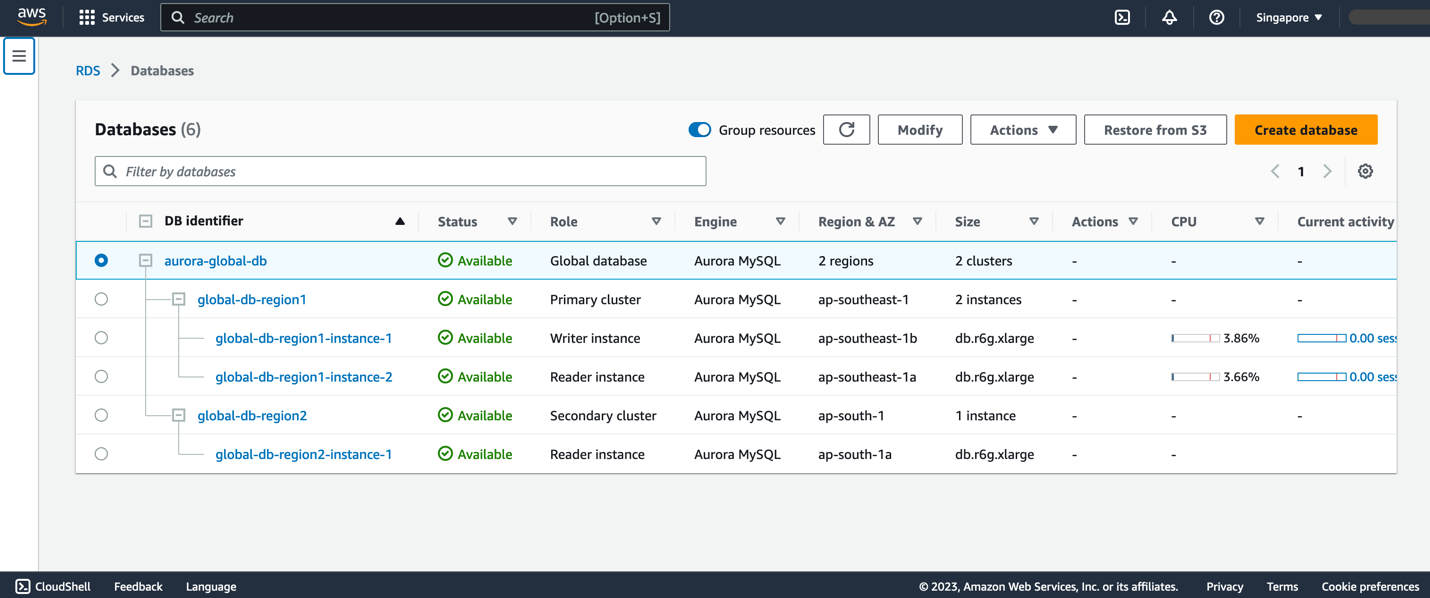Open the global-db-region1 cluster link
Screen dimensions: 1430x598
pyautogui.click(x=252, y=299)
